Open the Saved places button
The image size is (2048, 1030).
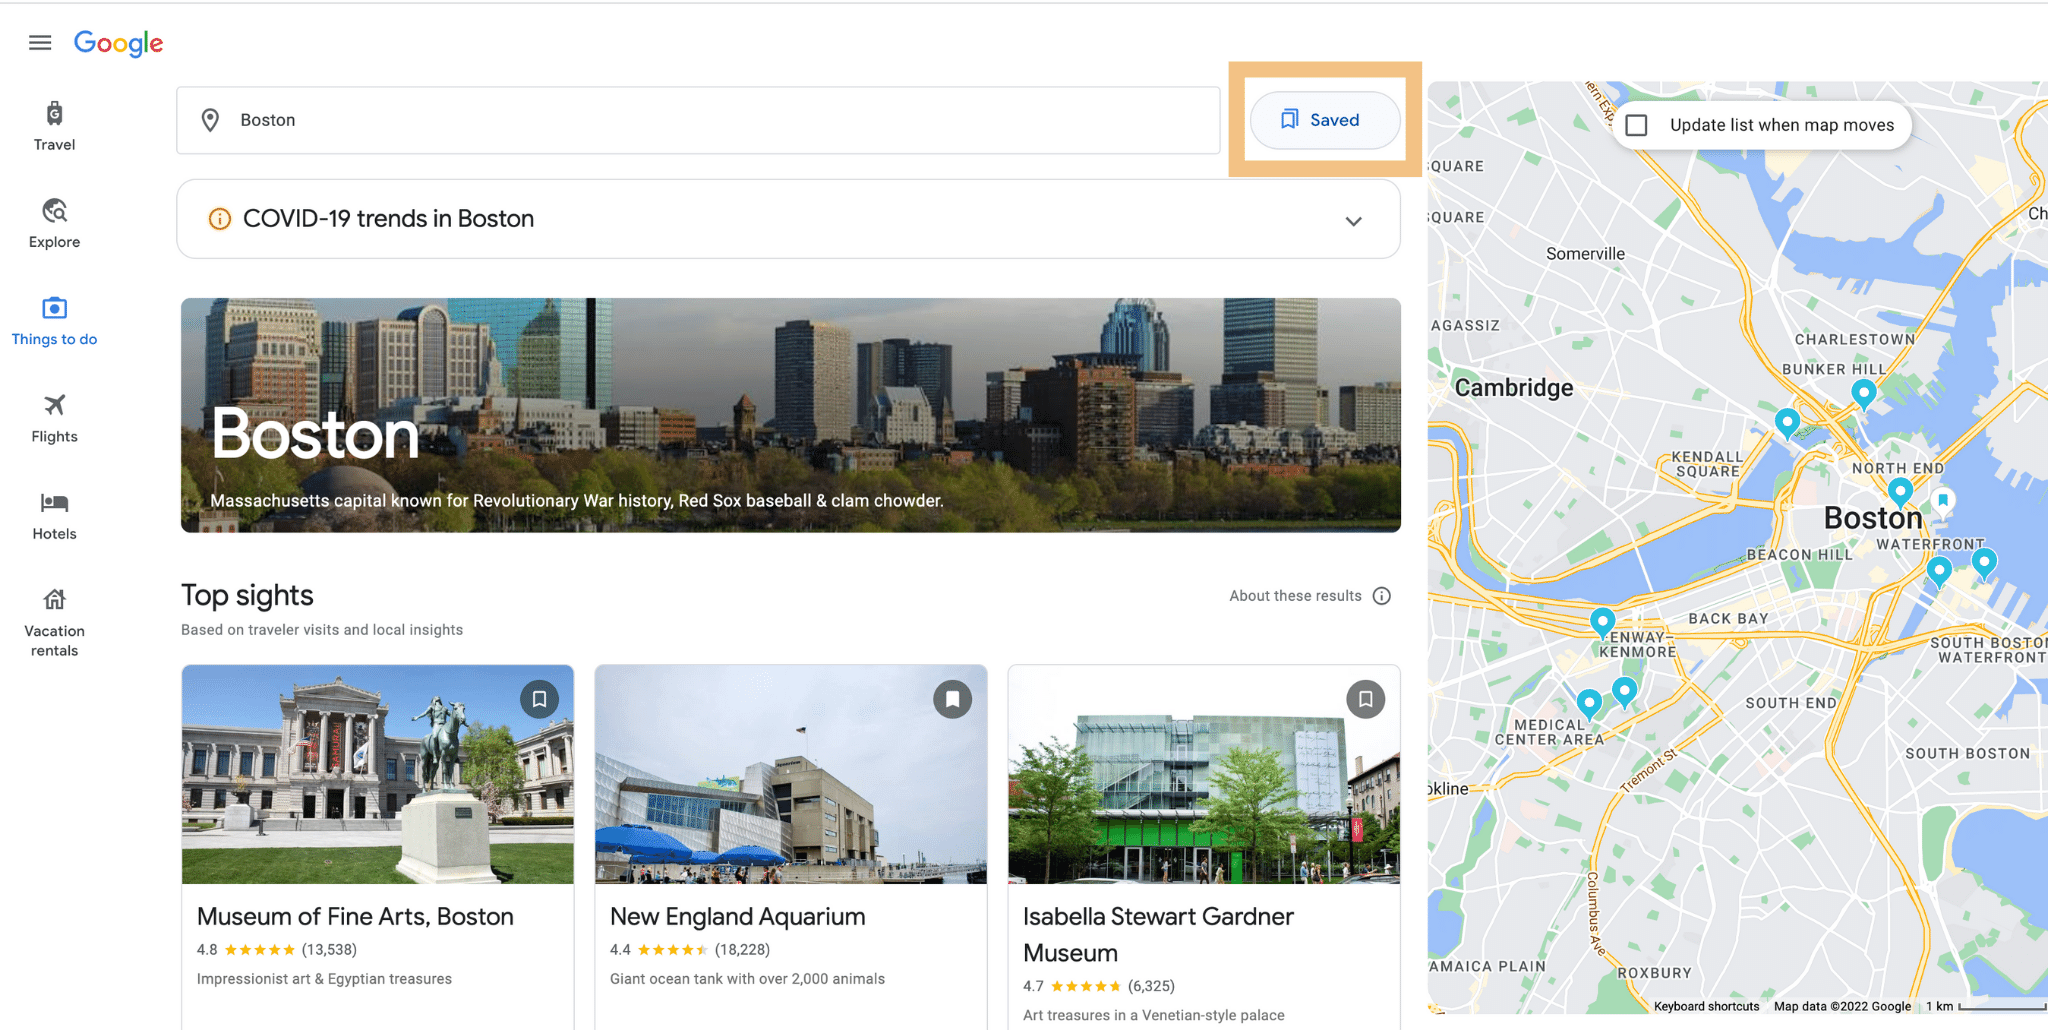click(x=1323, y=120)
